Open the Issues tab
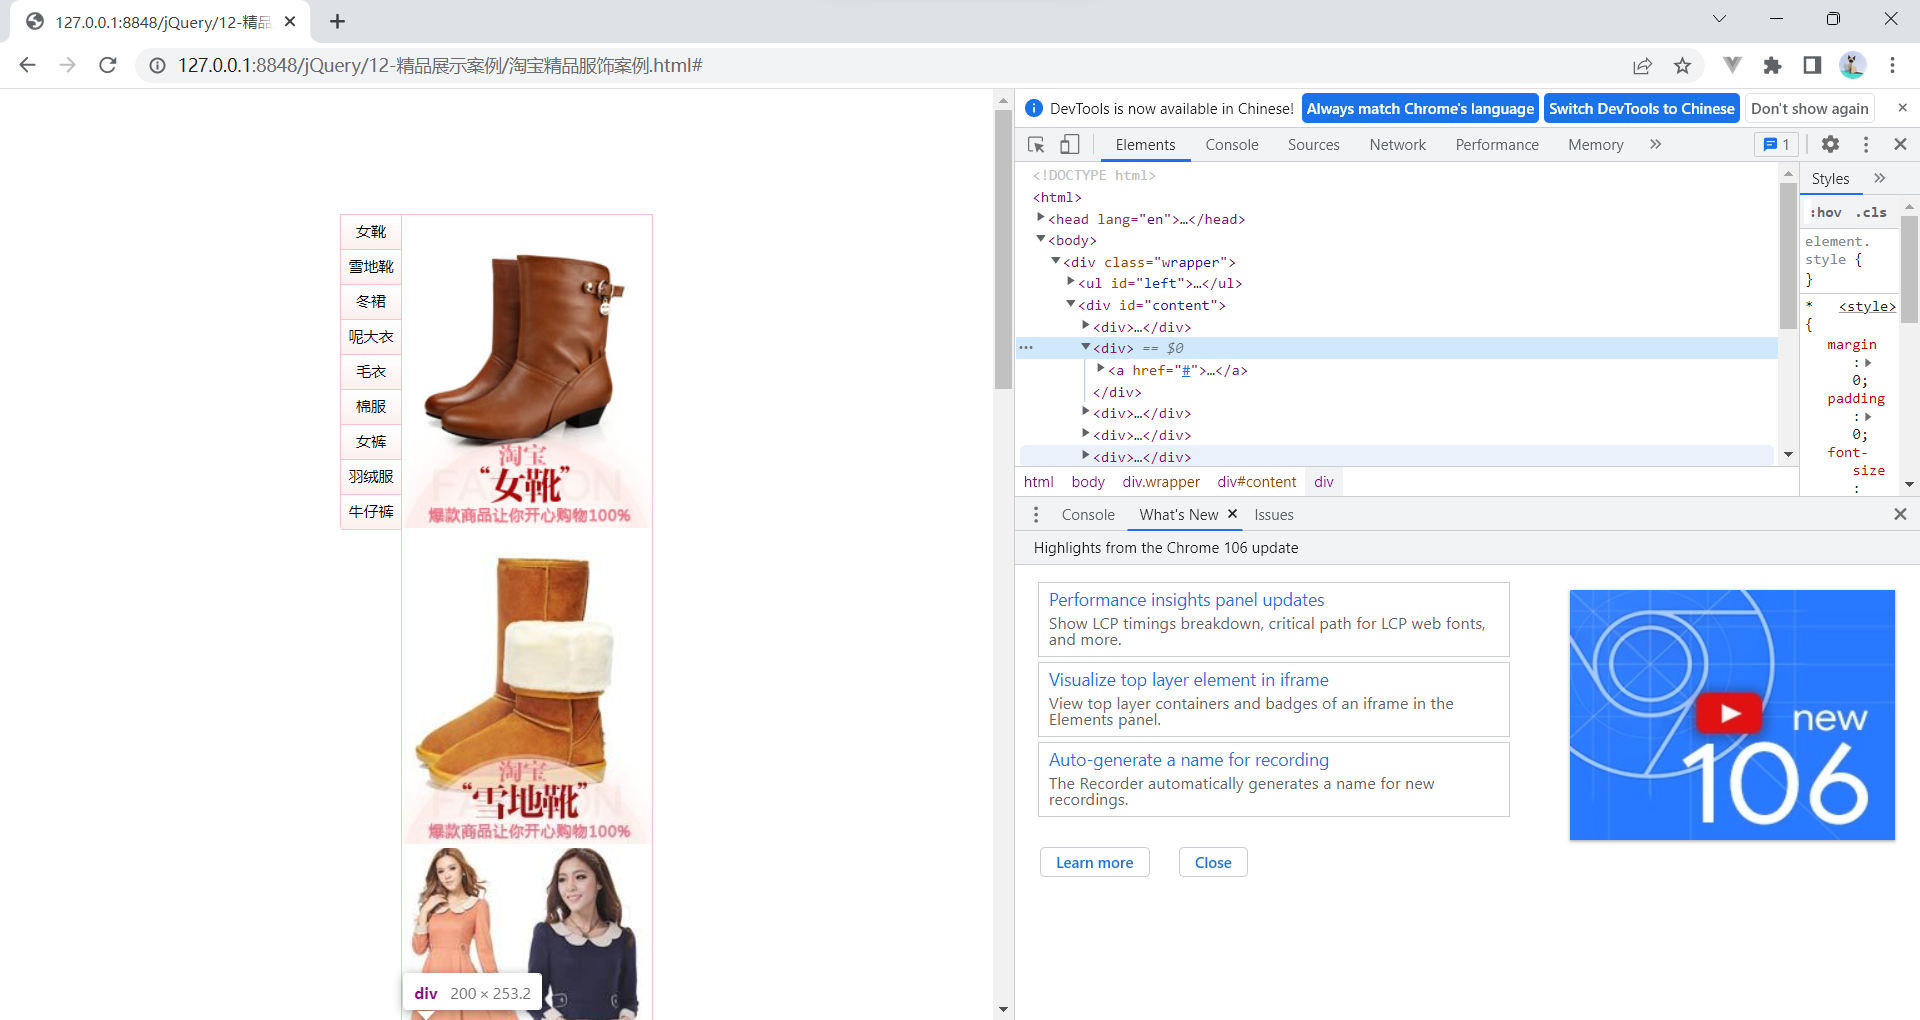1920x1020 pixels. tap(1273, 514)
